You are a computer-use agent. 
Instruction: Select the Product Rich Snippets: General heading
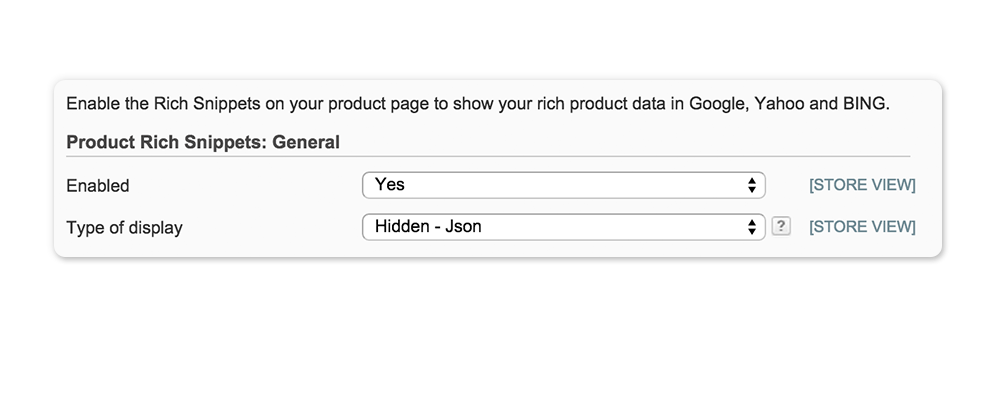(203, 142)
